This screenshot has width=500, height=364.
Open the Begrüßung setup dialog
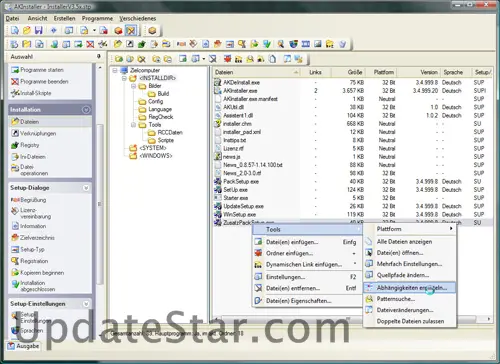pos(29,200)
